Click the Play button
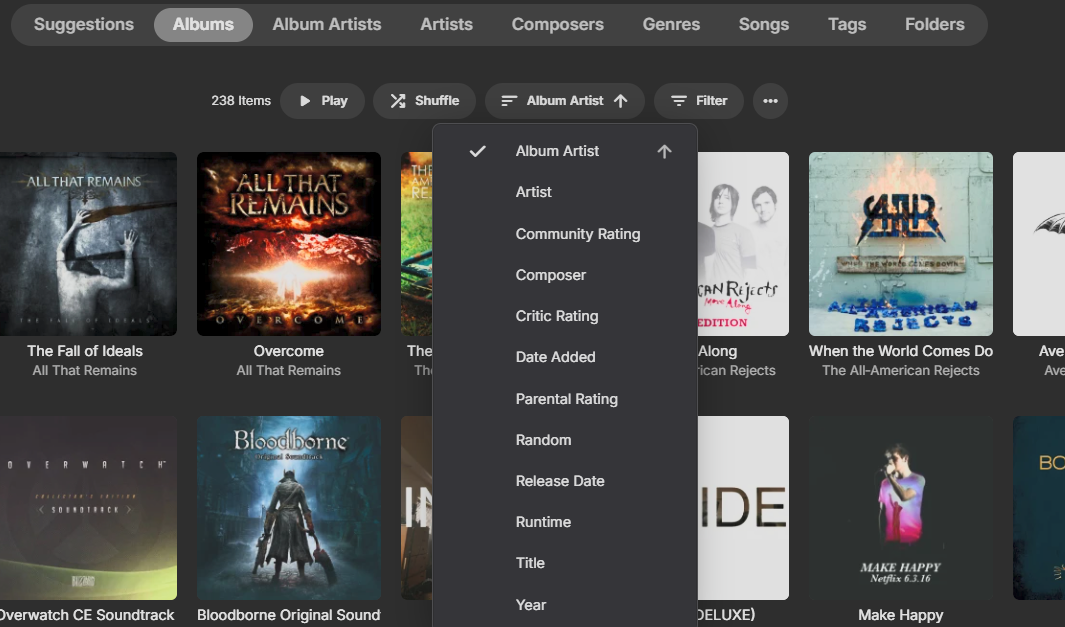 point(323,101)
